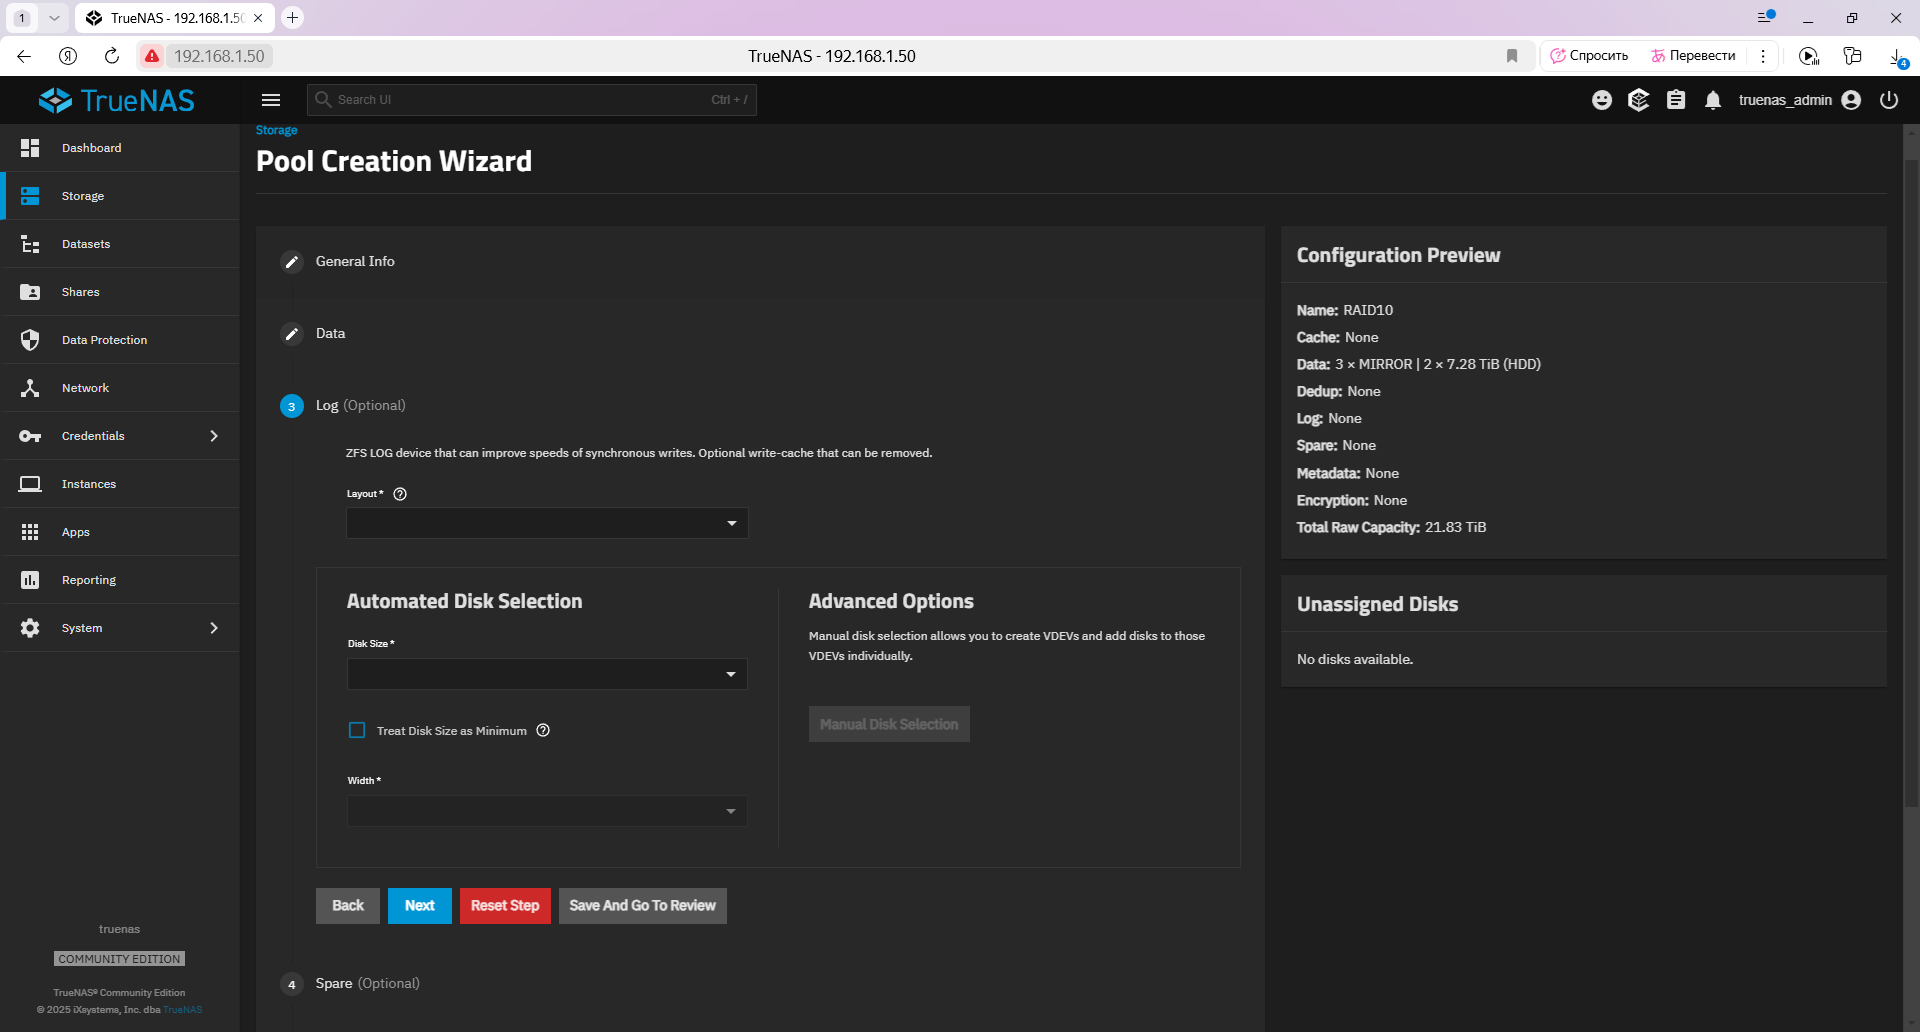
Task: Click the Credentials key icon
Action: pos(30,436)
